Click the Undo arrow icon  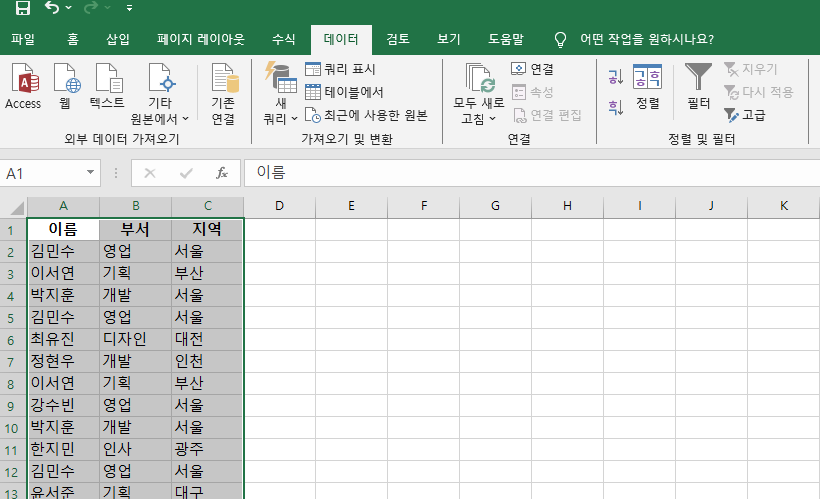tap(52, 7)
